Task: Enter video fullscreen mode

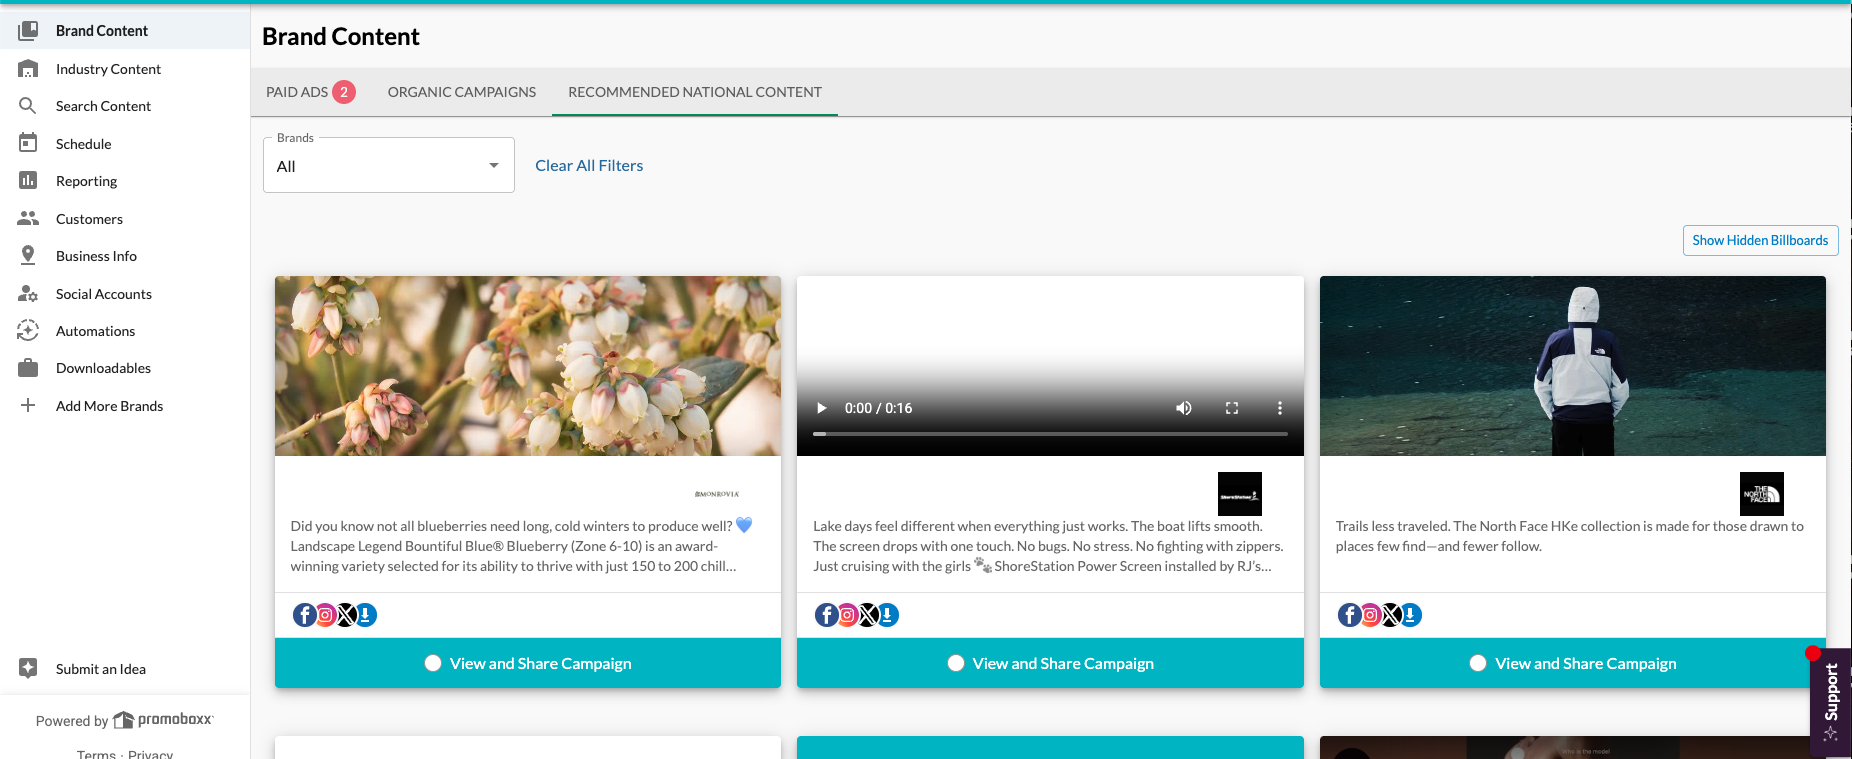Action: pos(1232,408)
